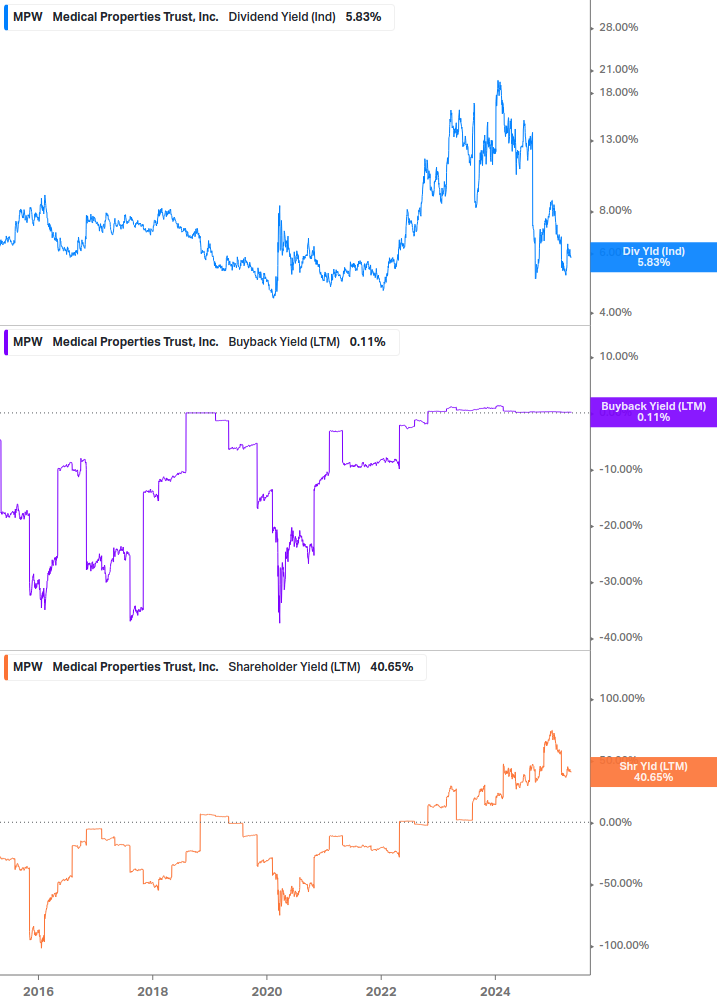Click the -40.00% buyback yield axis label
Viewport: 717px width, 1005px height.
[620, 637]
